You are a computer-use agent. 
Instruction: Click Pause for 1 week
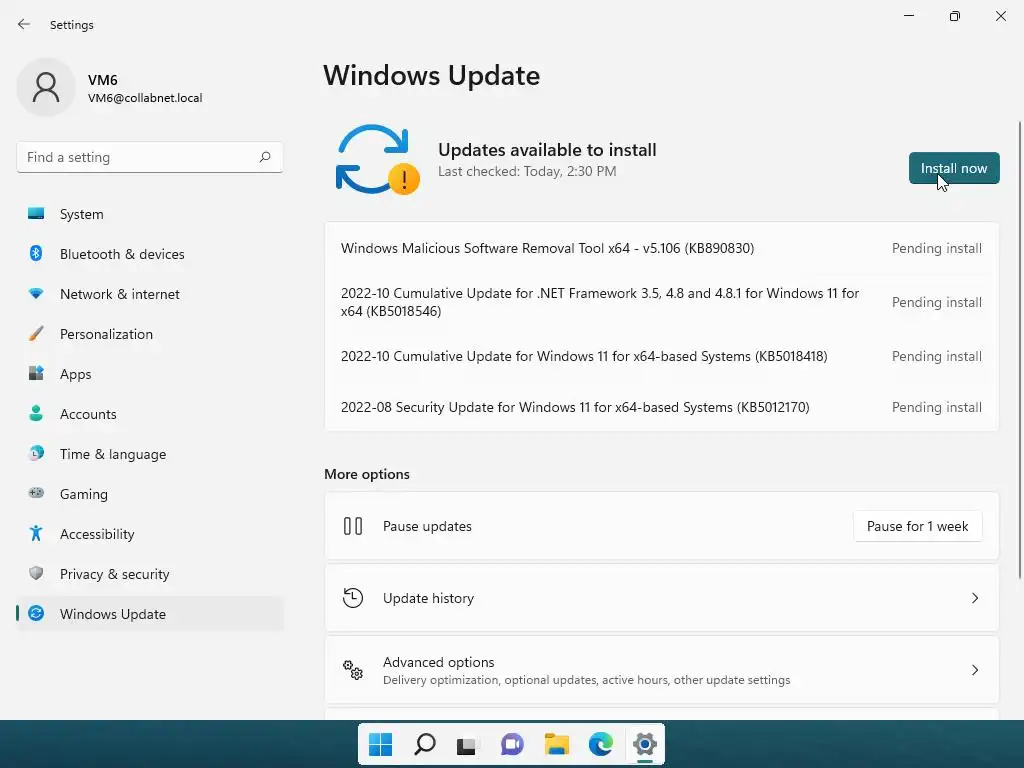coord(917,526)
